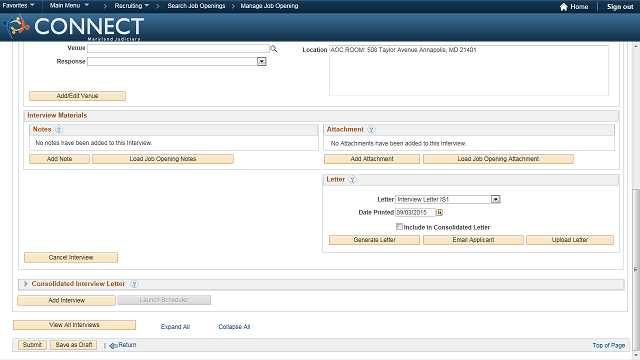Click the Generate Letter button

(x=374, y=240)
